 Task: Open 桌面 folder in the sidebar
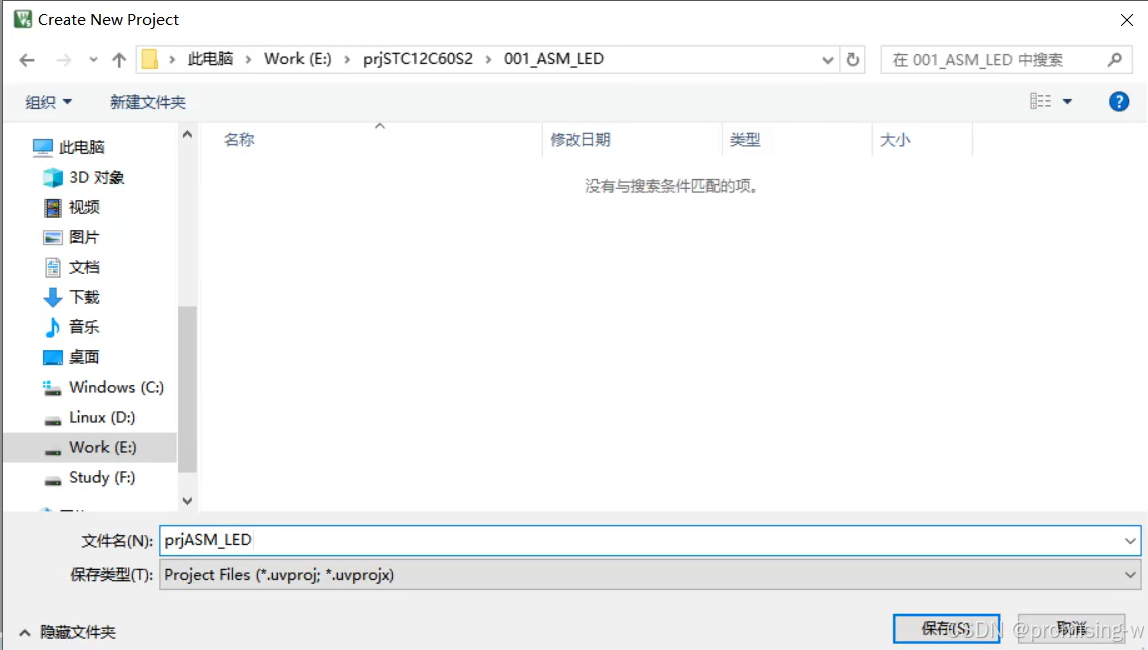coord(84,357)
